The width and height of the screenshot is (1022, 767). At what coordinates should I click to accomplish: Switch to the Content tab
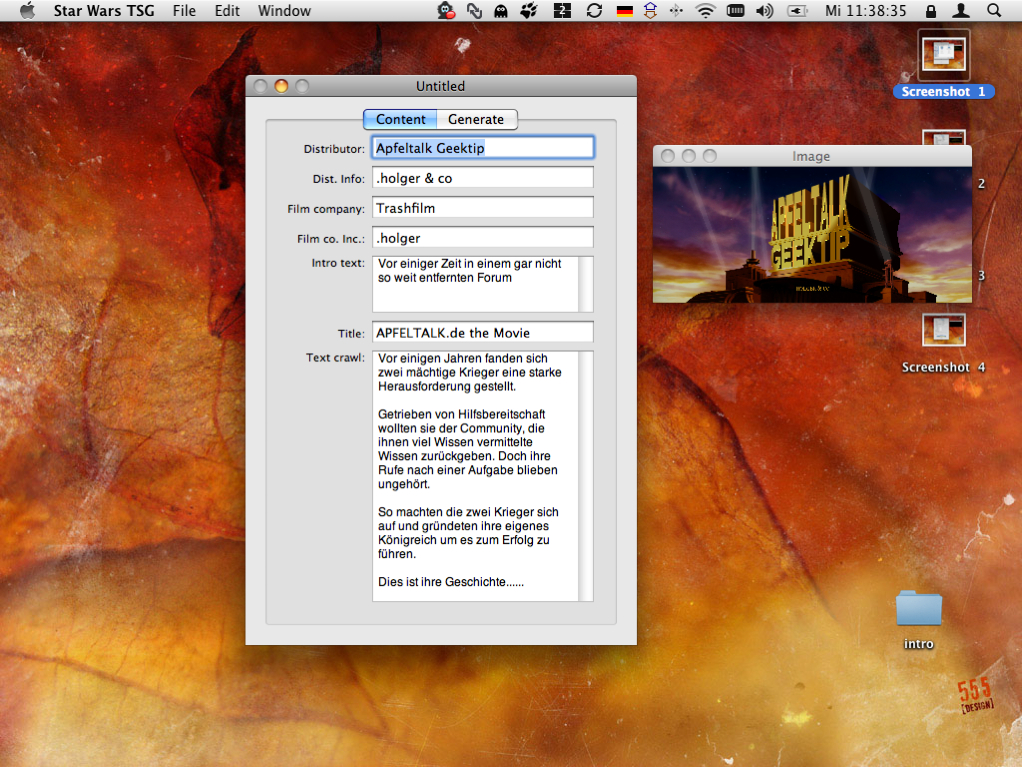click(x=400, y=119)
